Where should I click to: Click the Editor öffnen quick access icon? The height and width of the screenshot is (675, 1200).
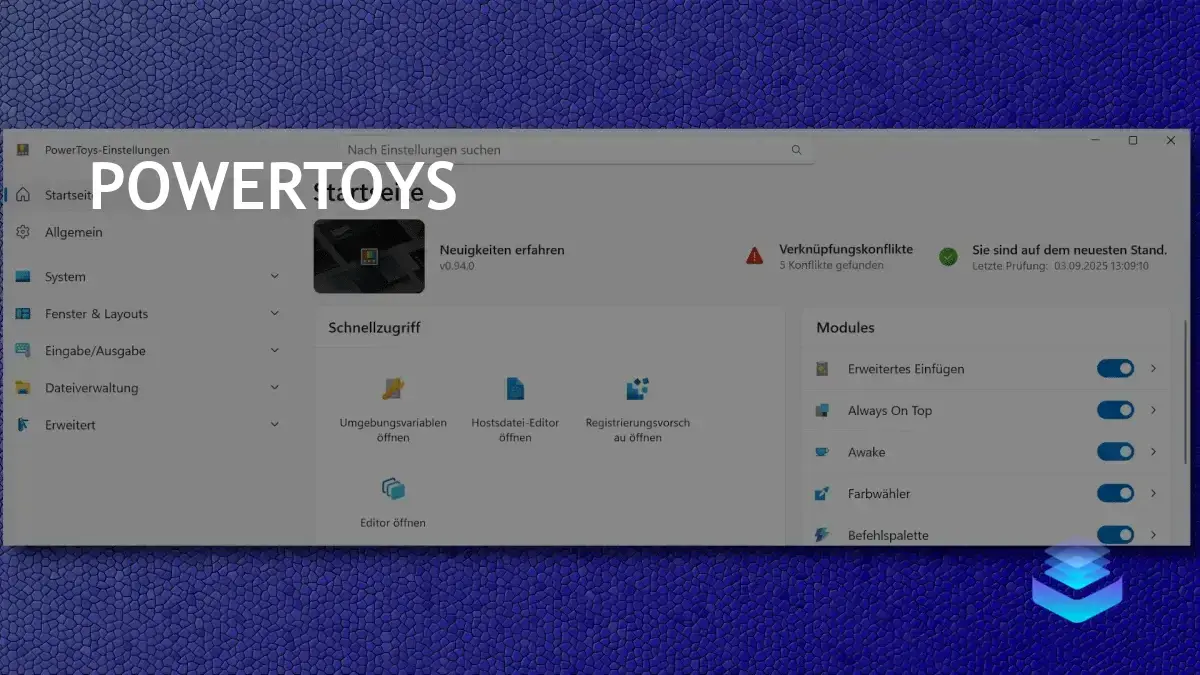pos(393,489)
